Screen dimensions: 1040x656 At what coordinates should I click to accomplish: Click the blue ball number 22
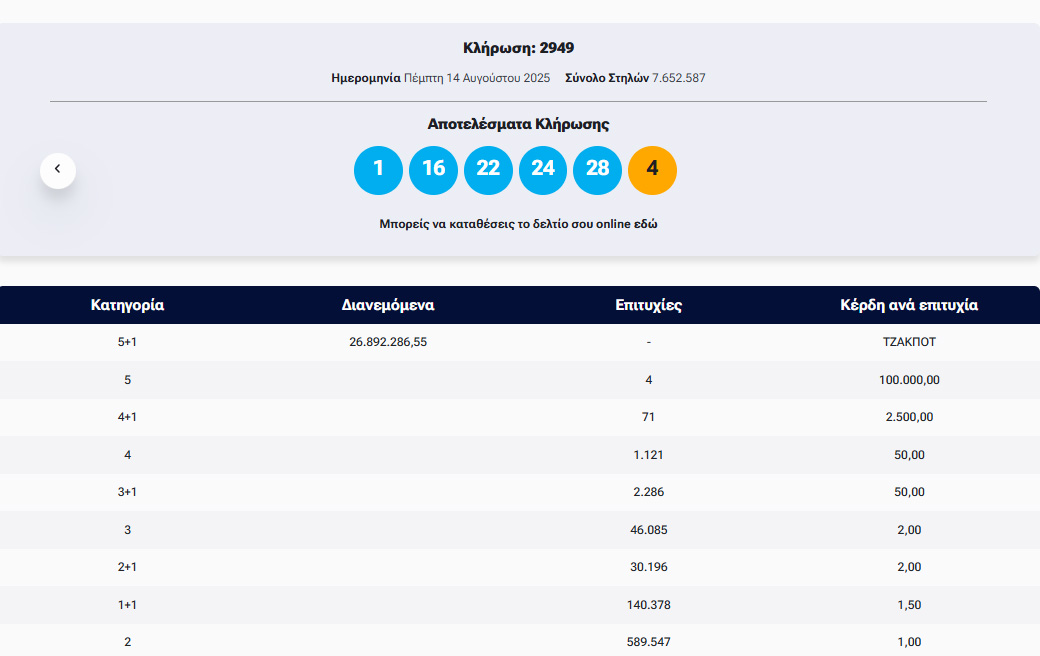[488, 170]
